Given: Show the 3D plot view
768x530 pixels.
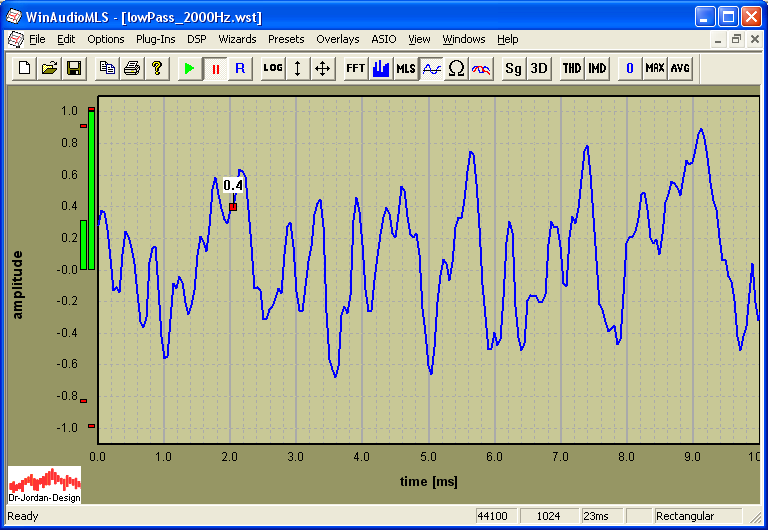Looking at the screenshot, I should (x=538, y=68).
